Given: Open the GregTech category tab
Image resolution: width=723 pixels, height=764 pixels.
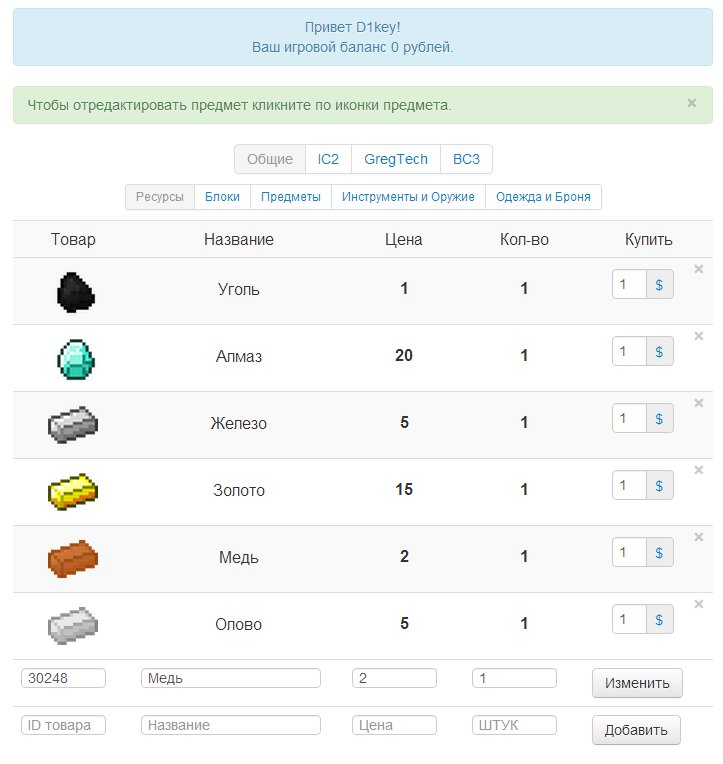Looking at the screenshot, I should [396, 159].
